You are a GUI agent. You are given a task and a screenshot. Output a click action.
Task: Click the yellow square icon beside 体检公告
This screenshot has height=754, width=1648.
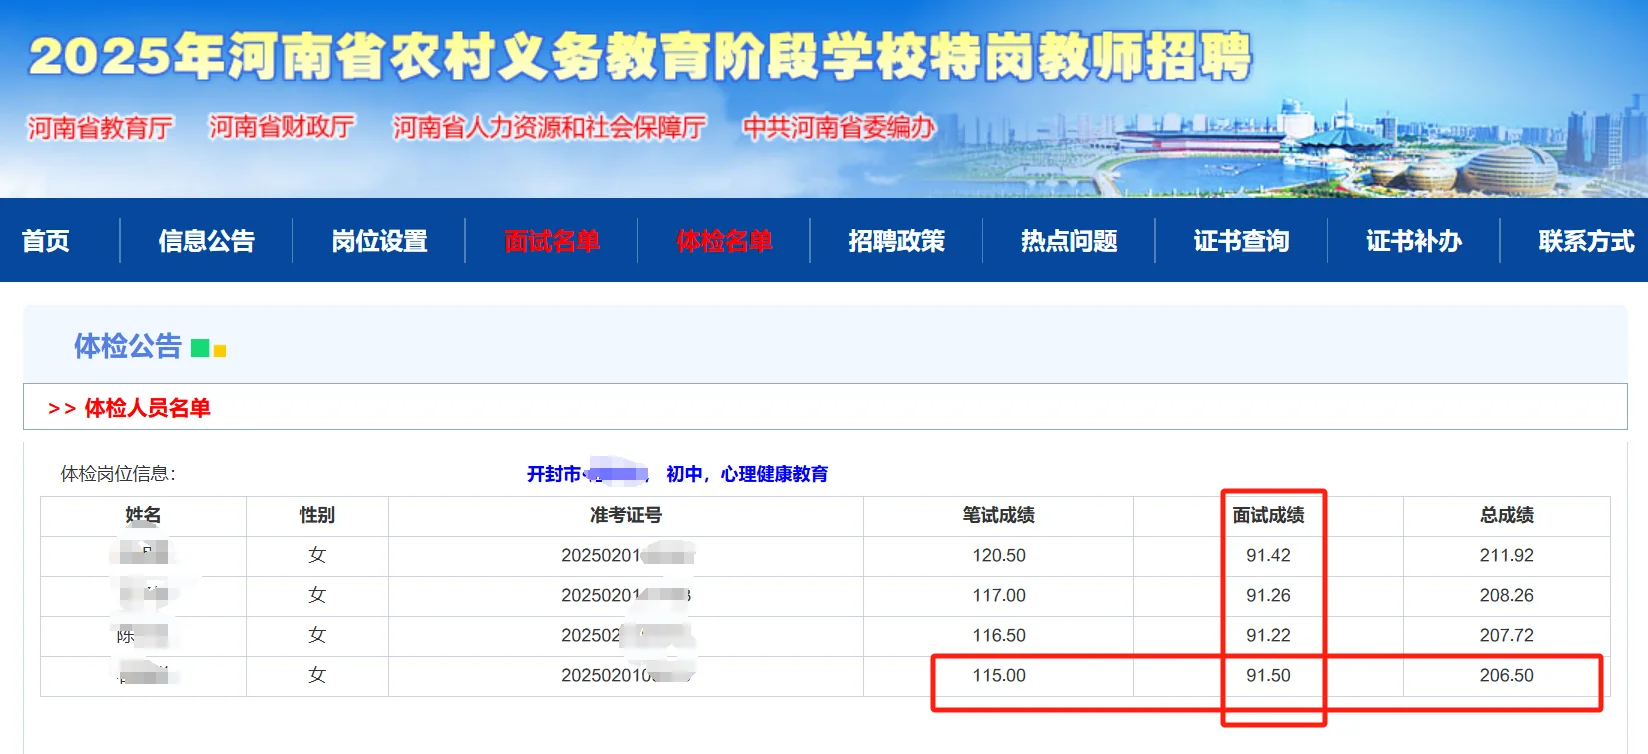coord(220,351)
